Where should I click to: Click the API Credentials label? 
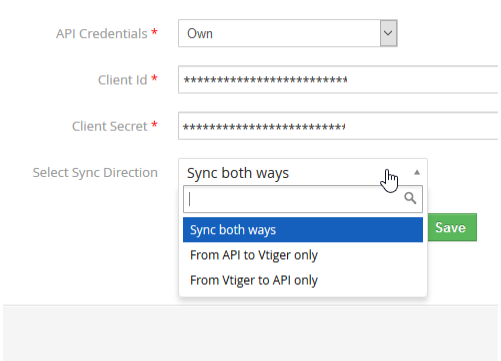pos(102,34)
